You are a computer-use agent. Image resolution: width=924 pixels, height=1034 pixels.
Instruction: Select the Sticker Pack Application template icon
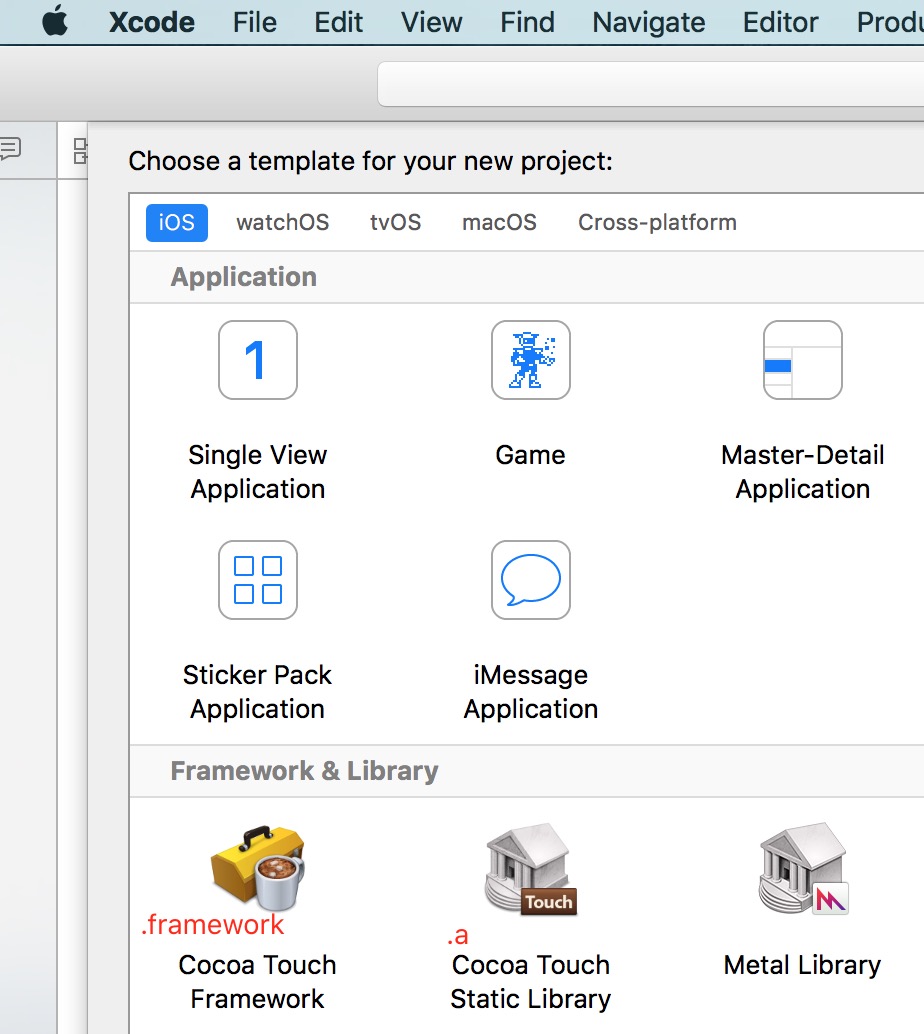point(258,580)
